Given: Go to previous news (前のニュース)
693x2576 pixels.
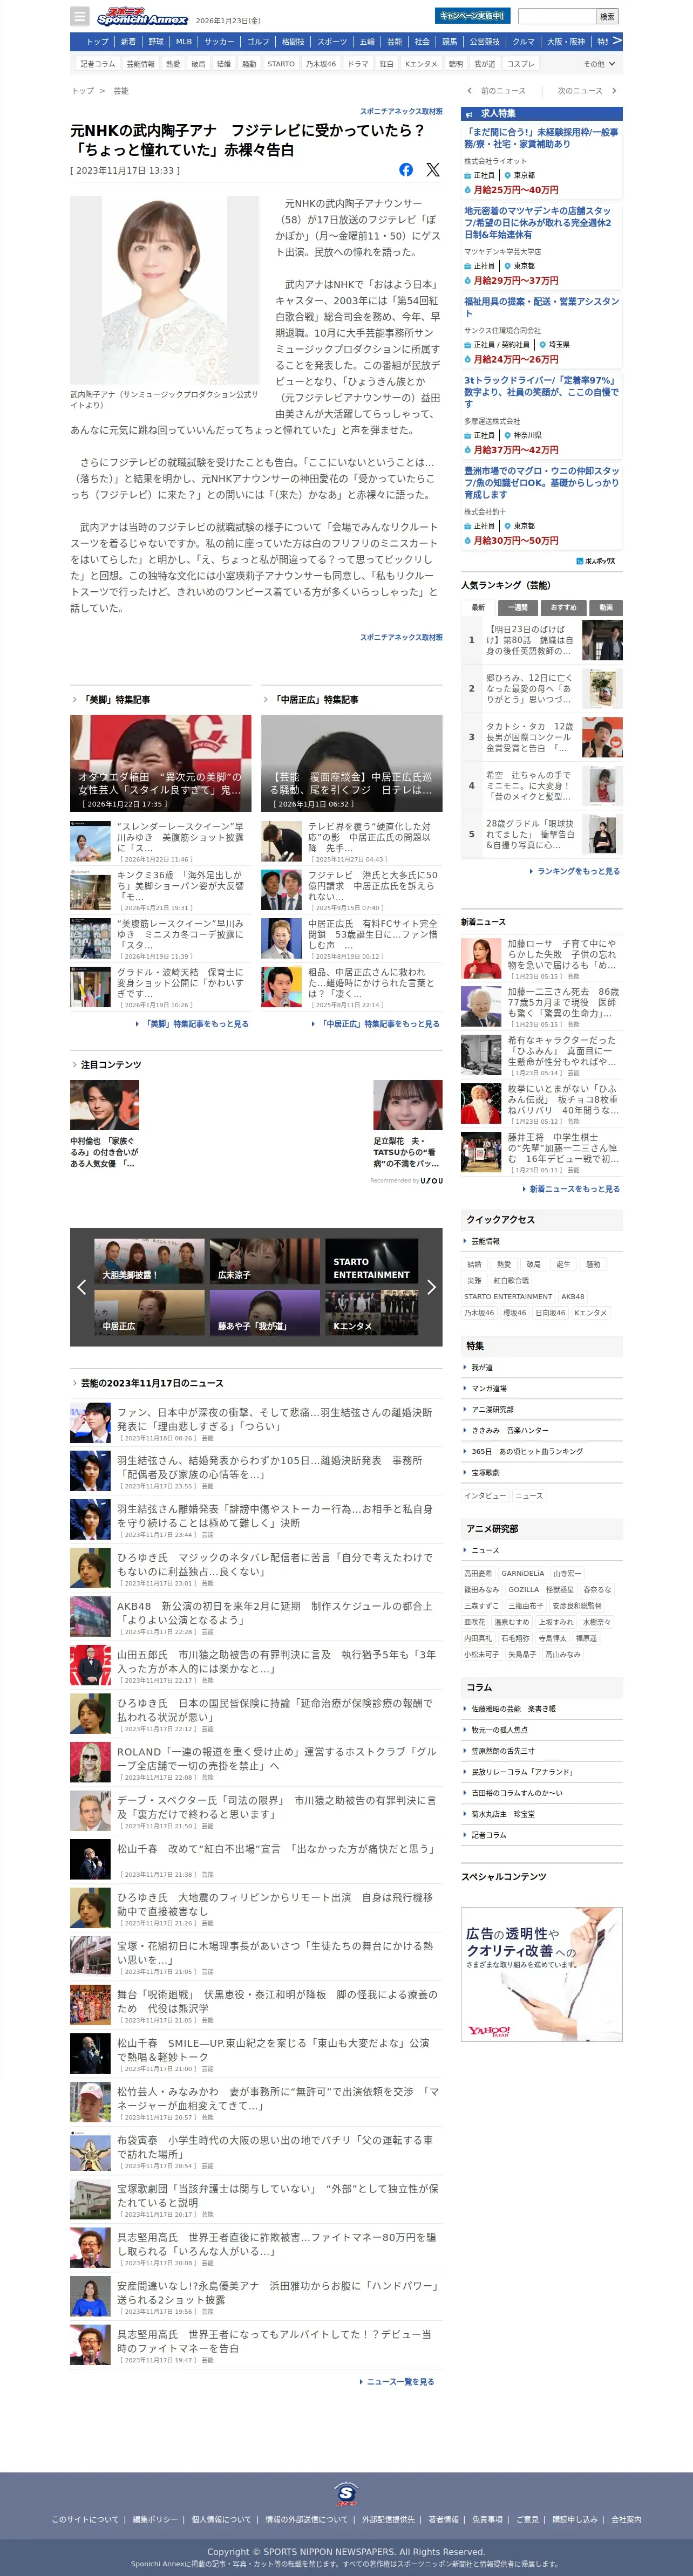Looking at the screenshot, I should point(496,91).
